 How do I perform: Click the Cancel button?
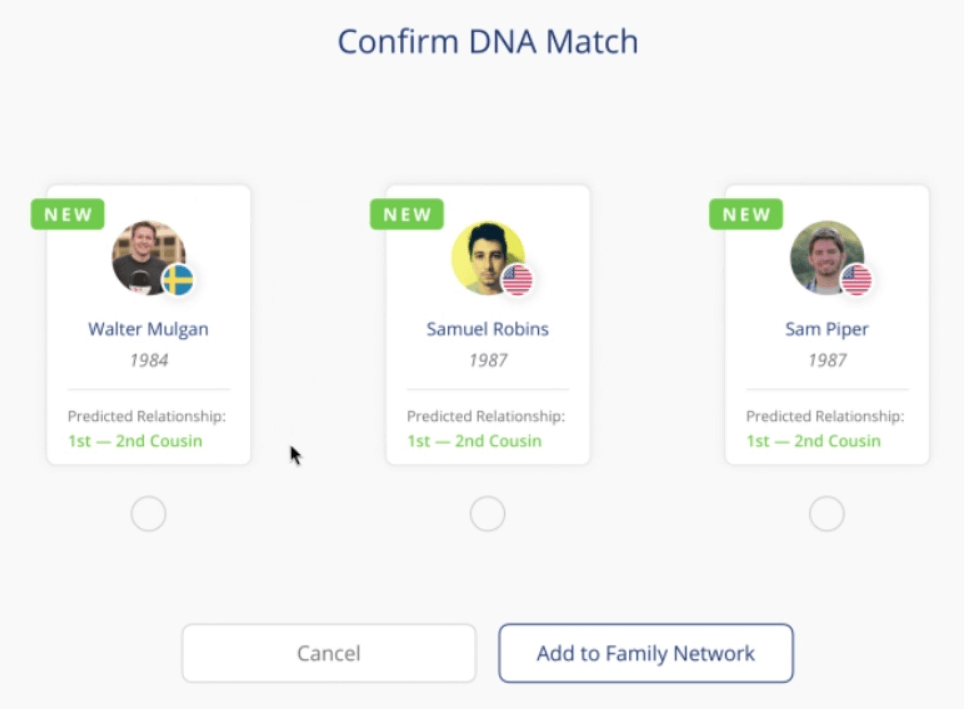328,652
